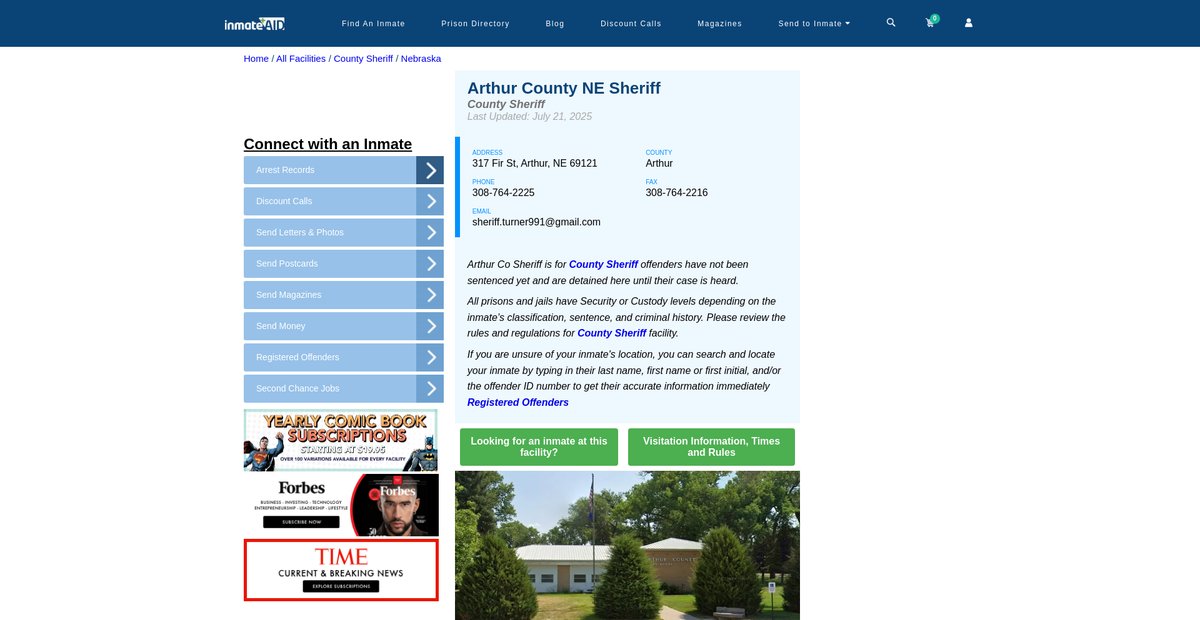The height and width of the screenshot is (620, 1200).
Task: Open County Sheriff breadcrumb link
Action: coord(363,59)
